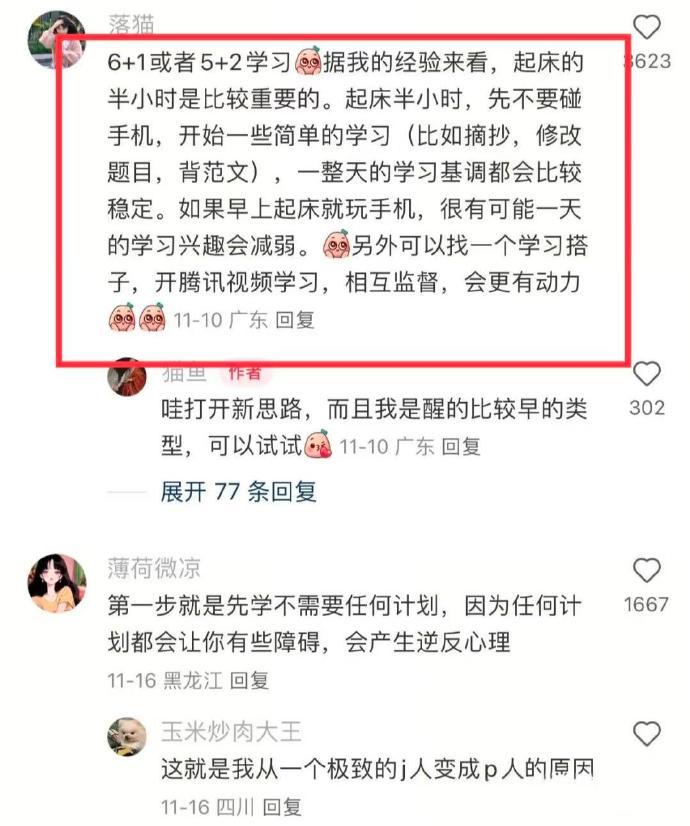Open username 薄荷微凉 profile link
690x826 pixels.
click(x=154, y=568)
